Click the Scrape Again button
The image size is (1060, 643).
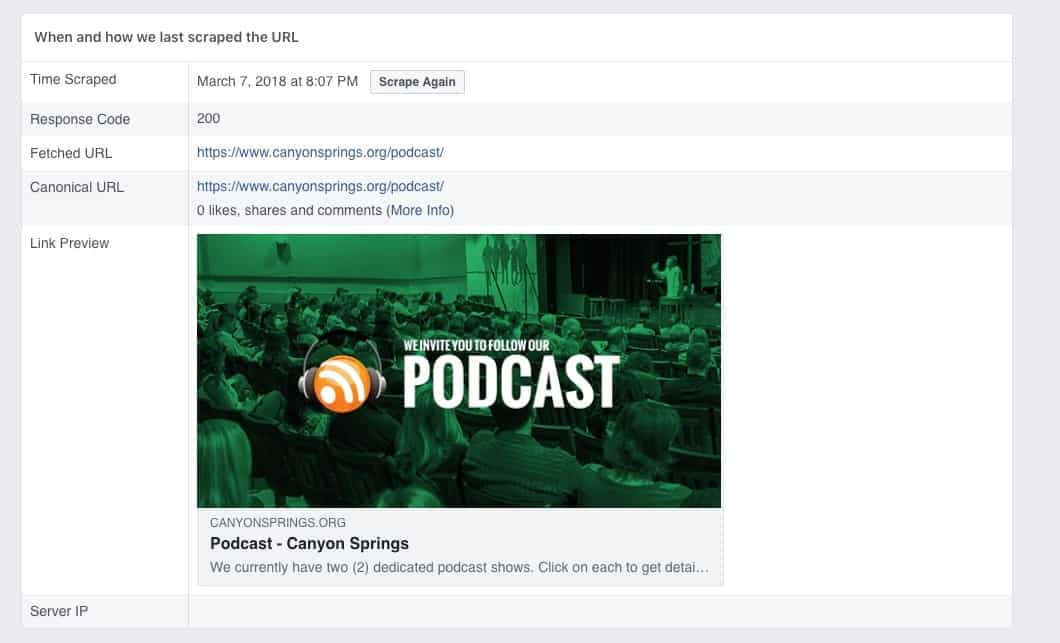(x=417, y=82)
